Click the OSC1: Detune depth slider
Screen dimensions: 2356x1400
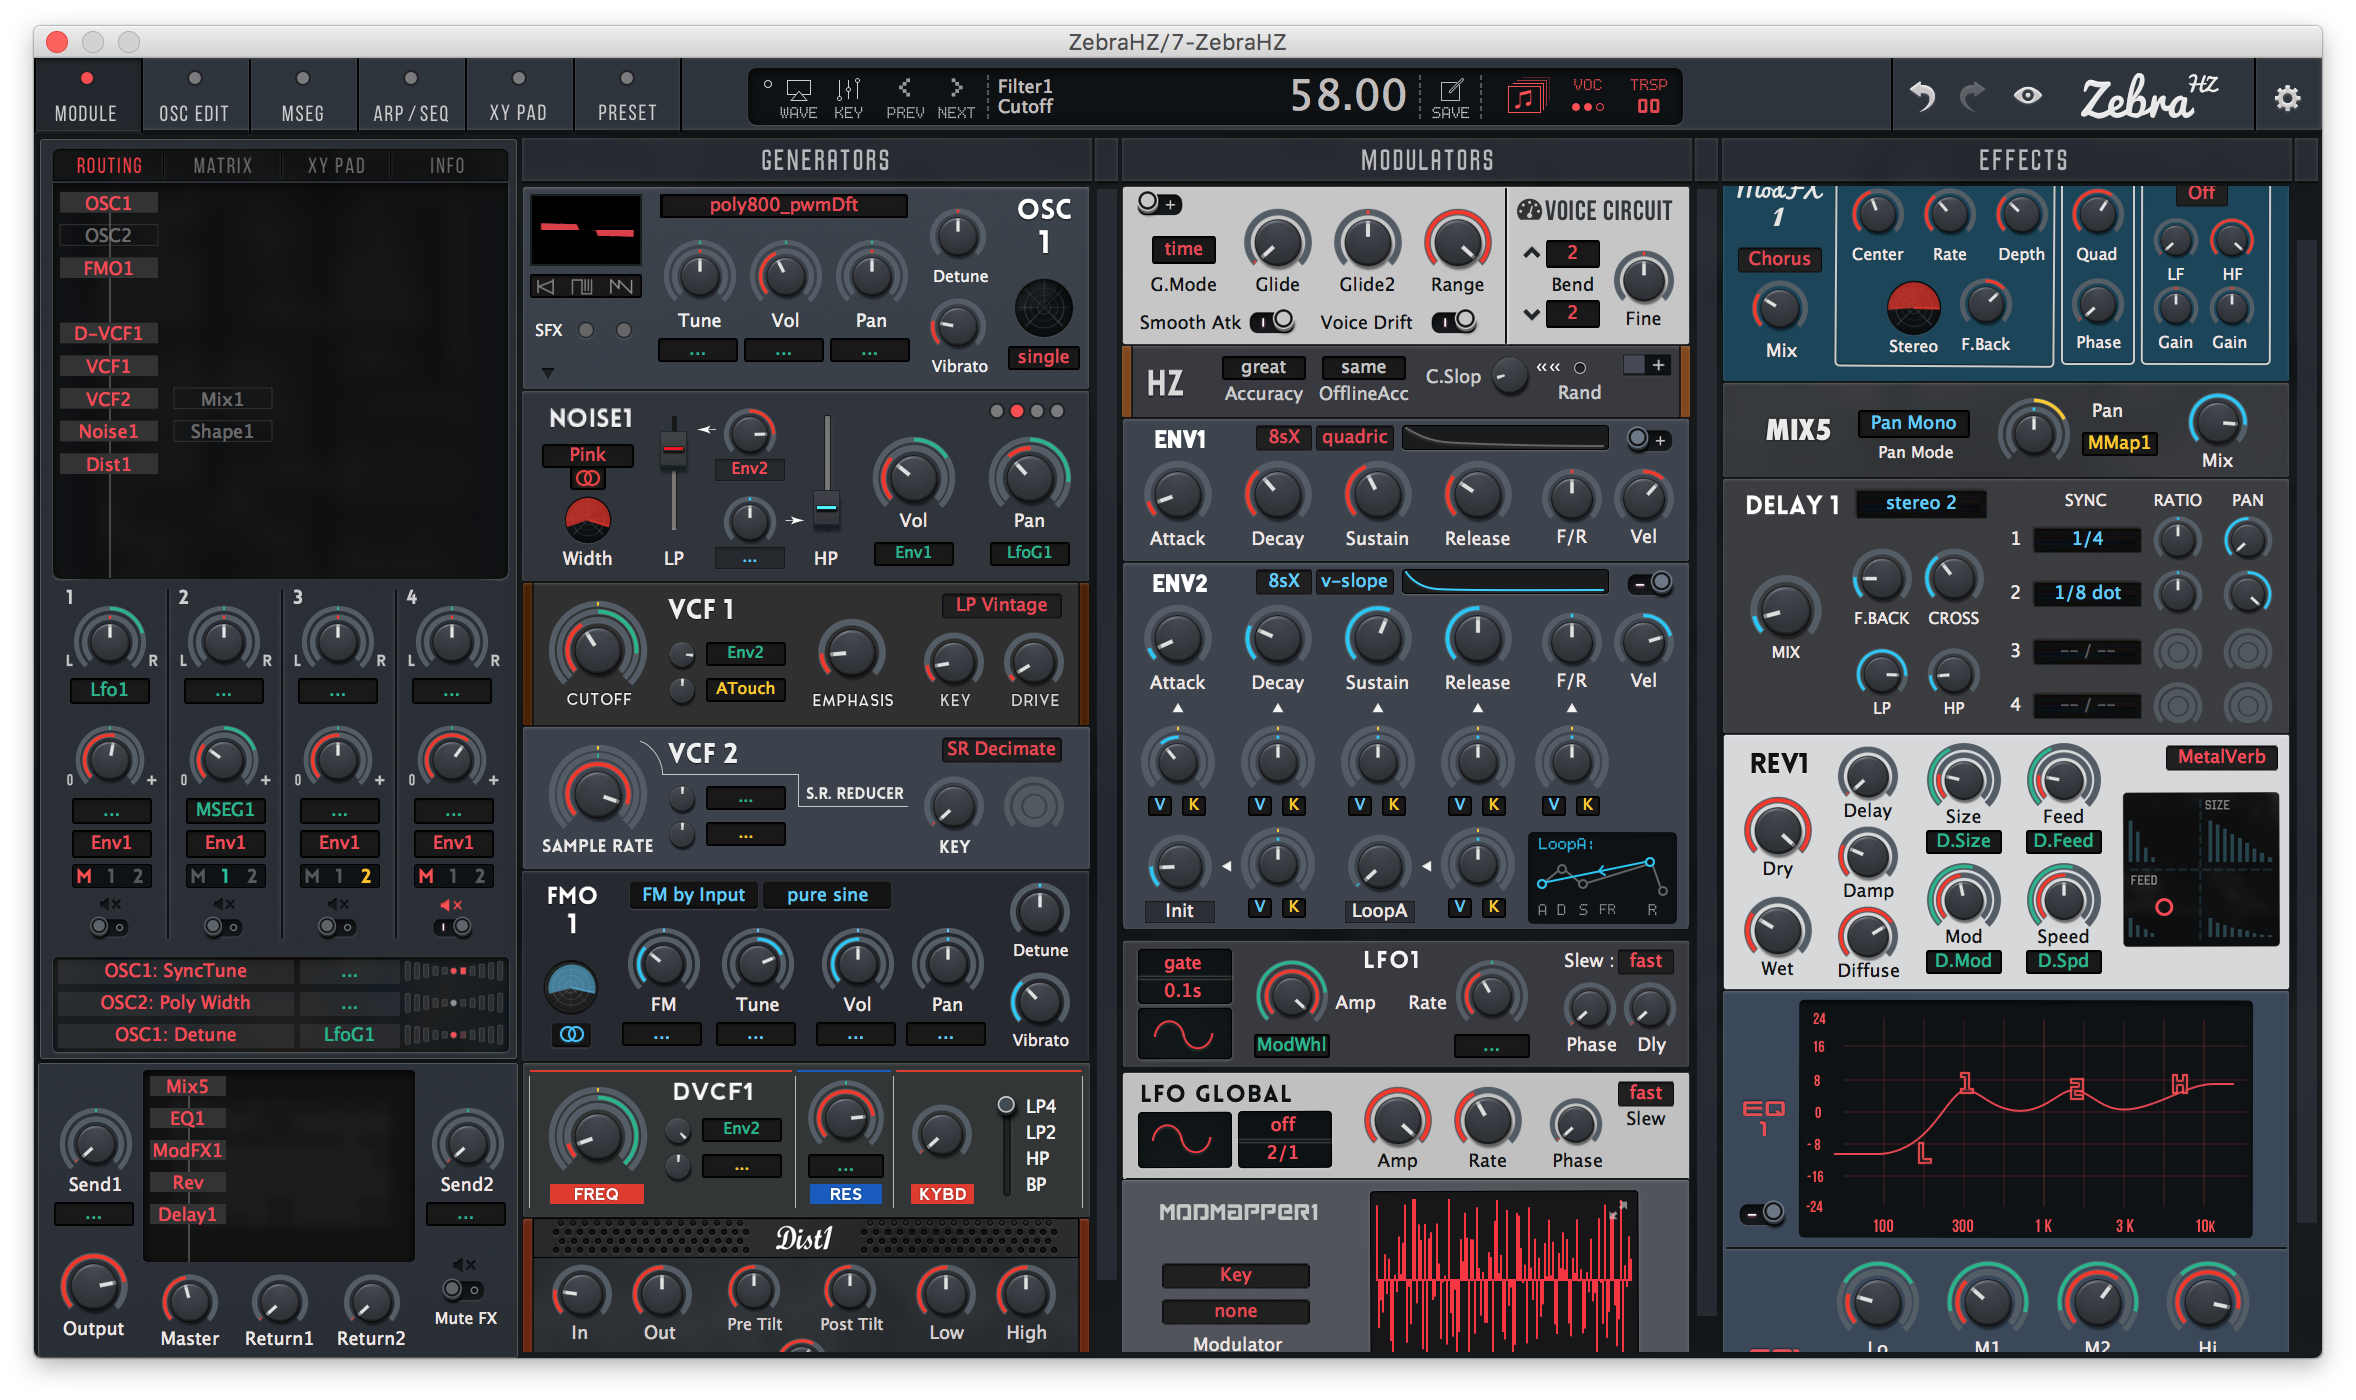453,1035
